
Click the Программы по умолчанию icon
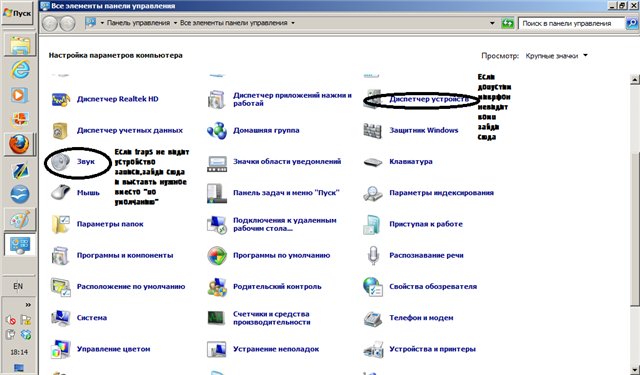pyautogui.click(x=217, y=255)
